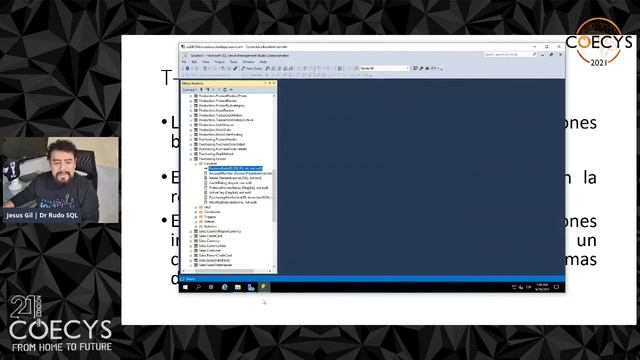Screen dimensions: 640x360
Task: Open the Tools menu in SSMS
Action: [x=233, y=62]
